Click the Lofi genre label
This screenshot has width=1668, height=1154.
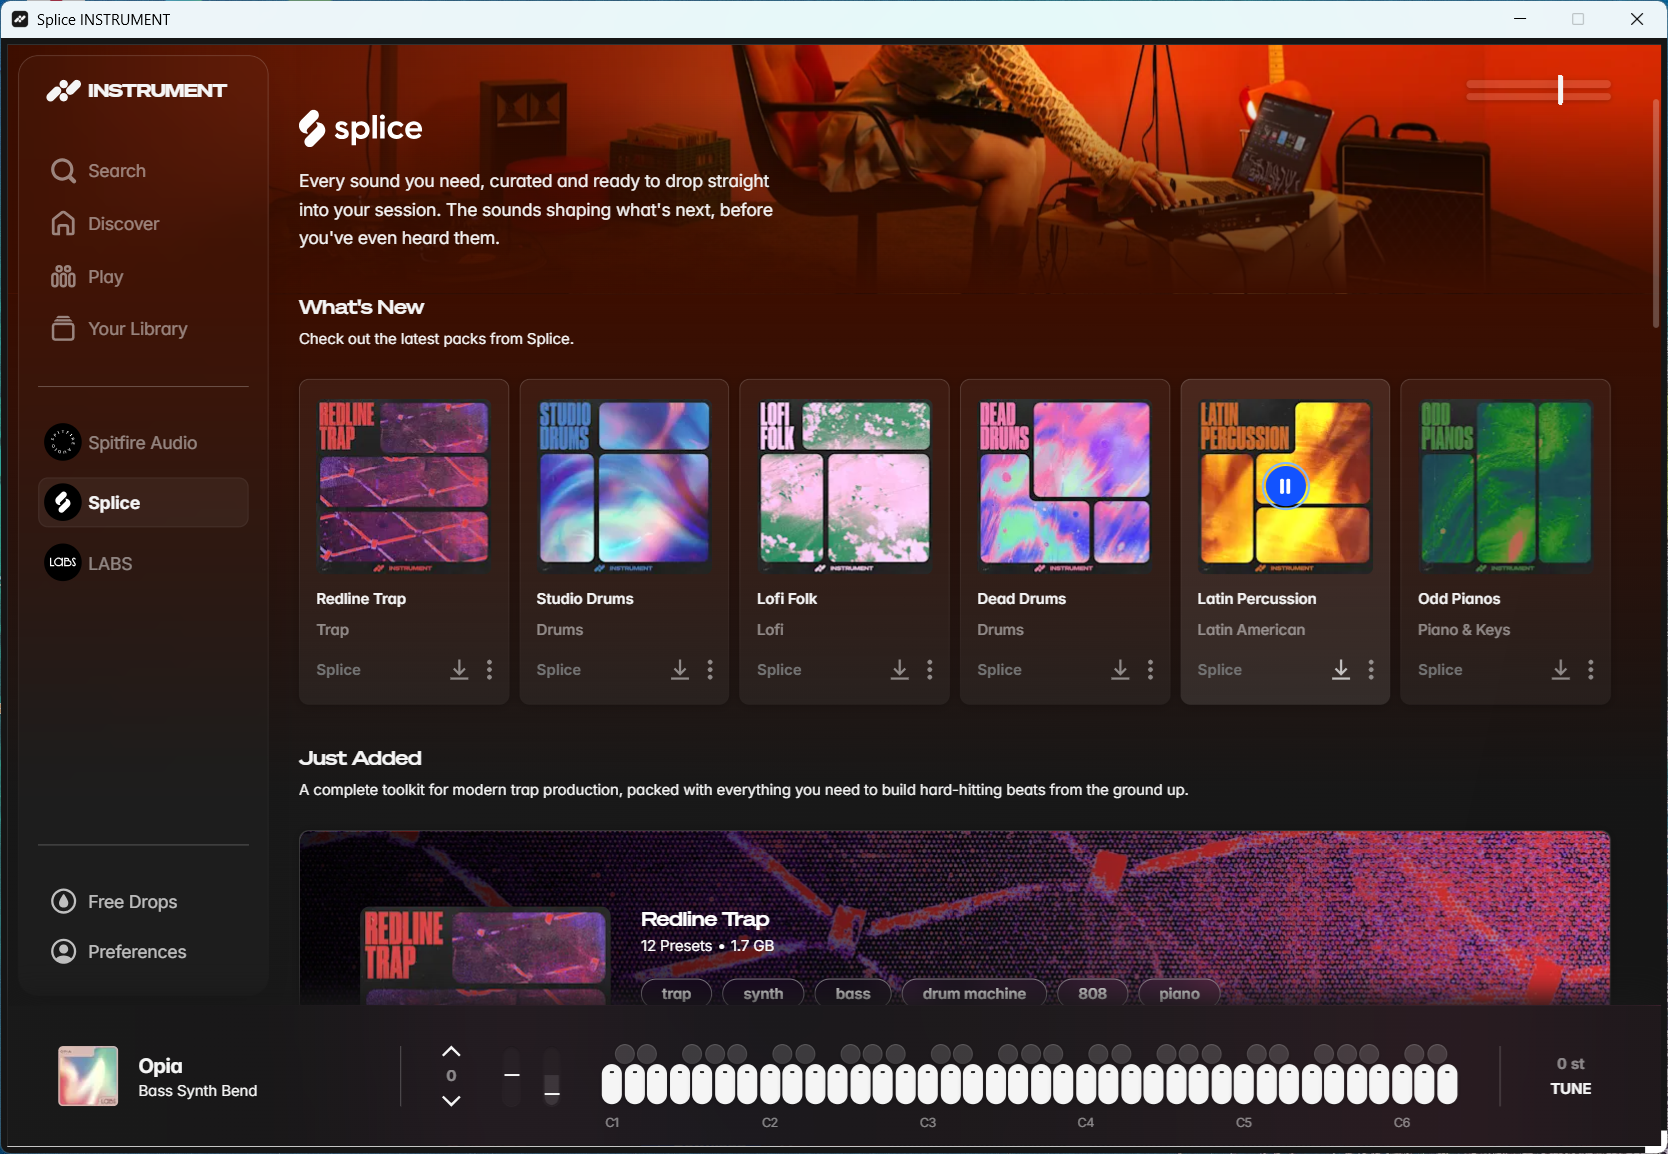pos(770,630)
